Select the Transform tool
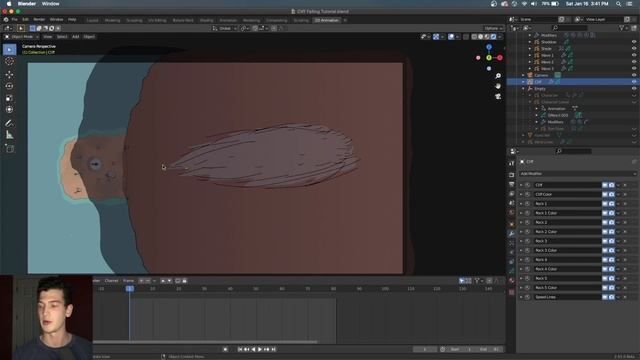The image size is (640, 360). pos(9,109)
